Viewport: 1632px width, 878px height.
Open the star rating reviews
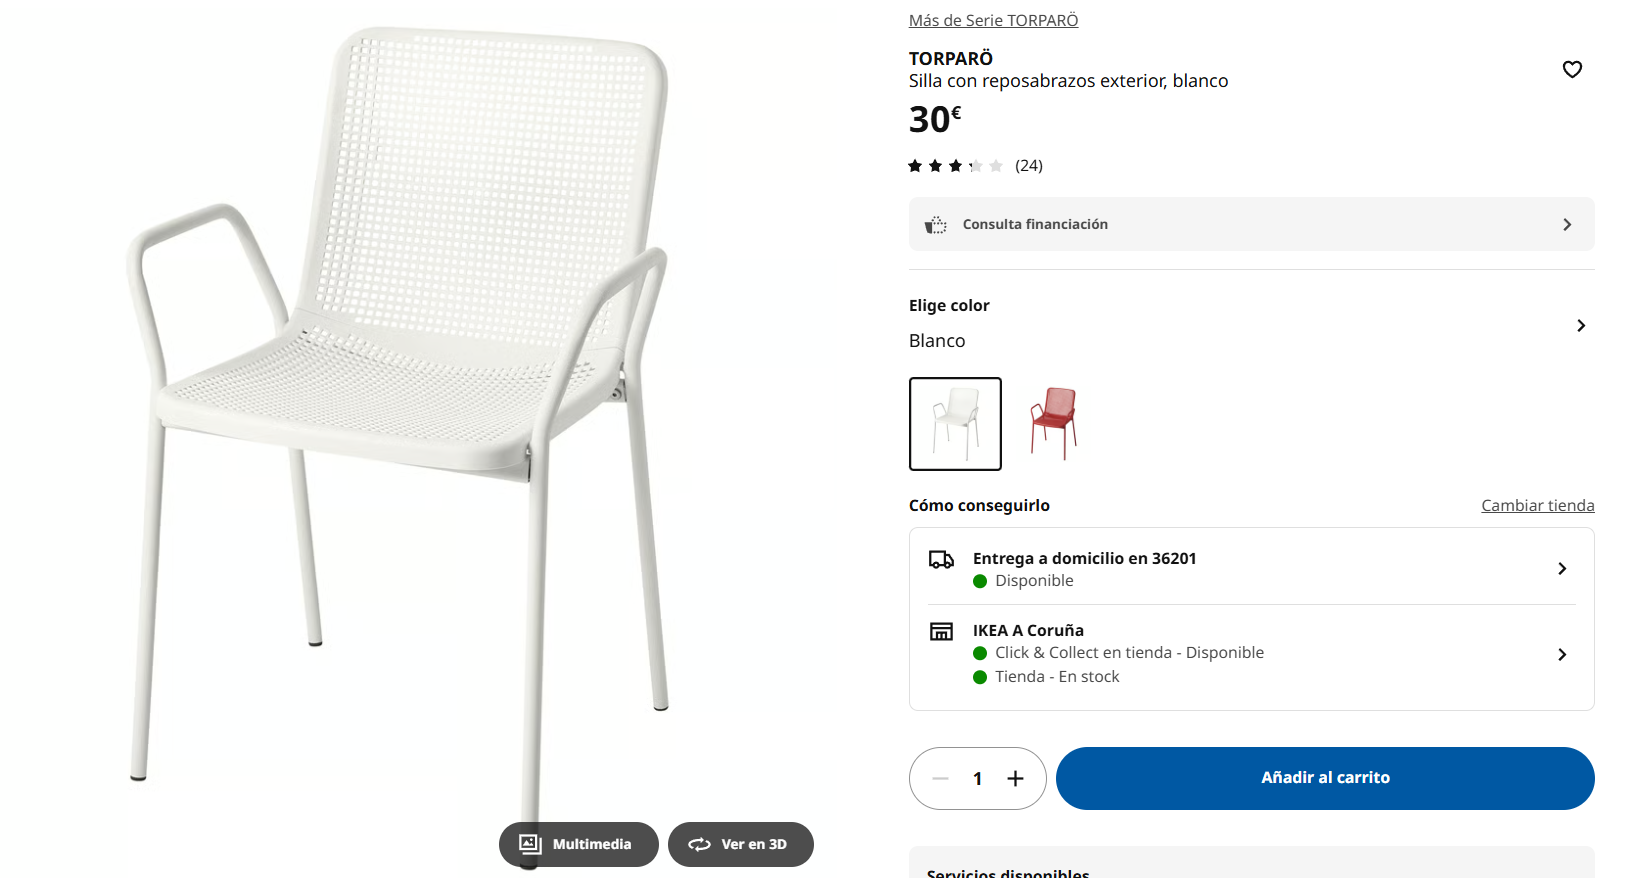(x=975, y=166)
